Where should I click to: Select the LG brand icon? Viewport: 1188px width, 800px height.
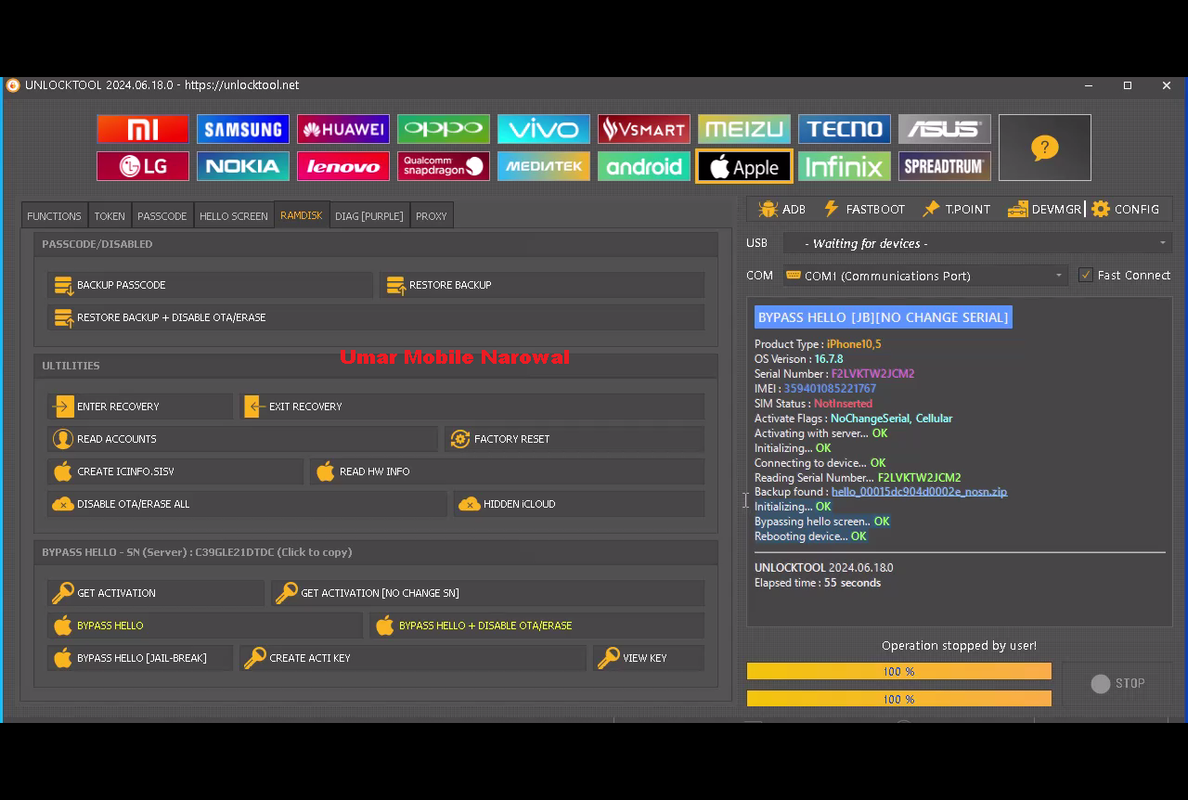click(x=142, y=166)
